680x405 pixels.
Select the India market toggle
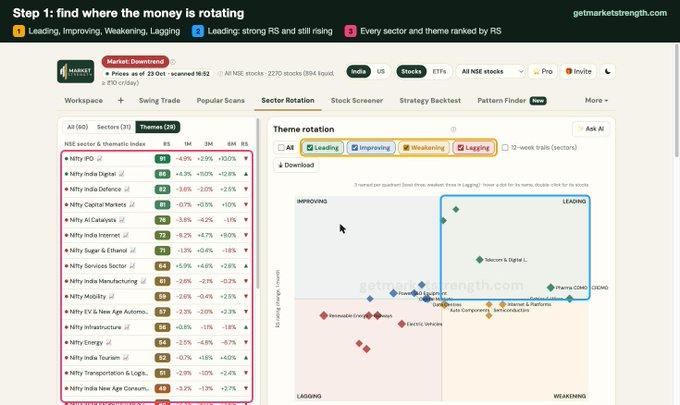(358, 71)
